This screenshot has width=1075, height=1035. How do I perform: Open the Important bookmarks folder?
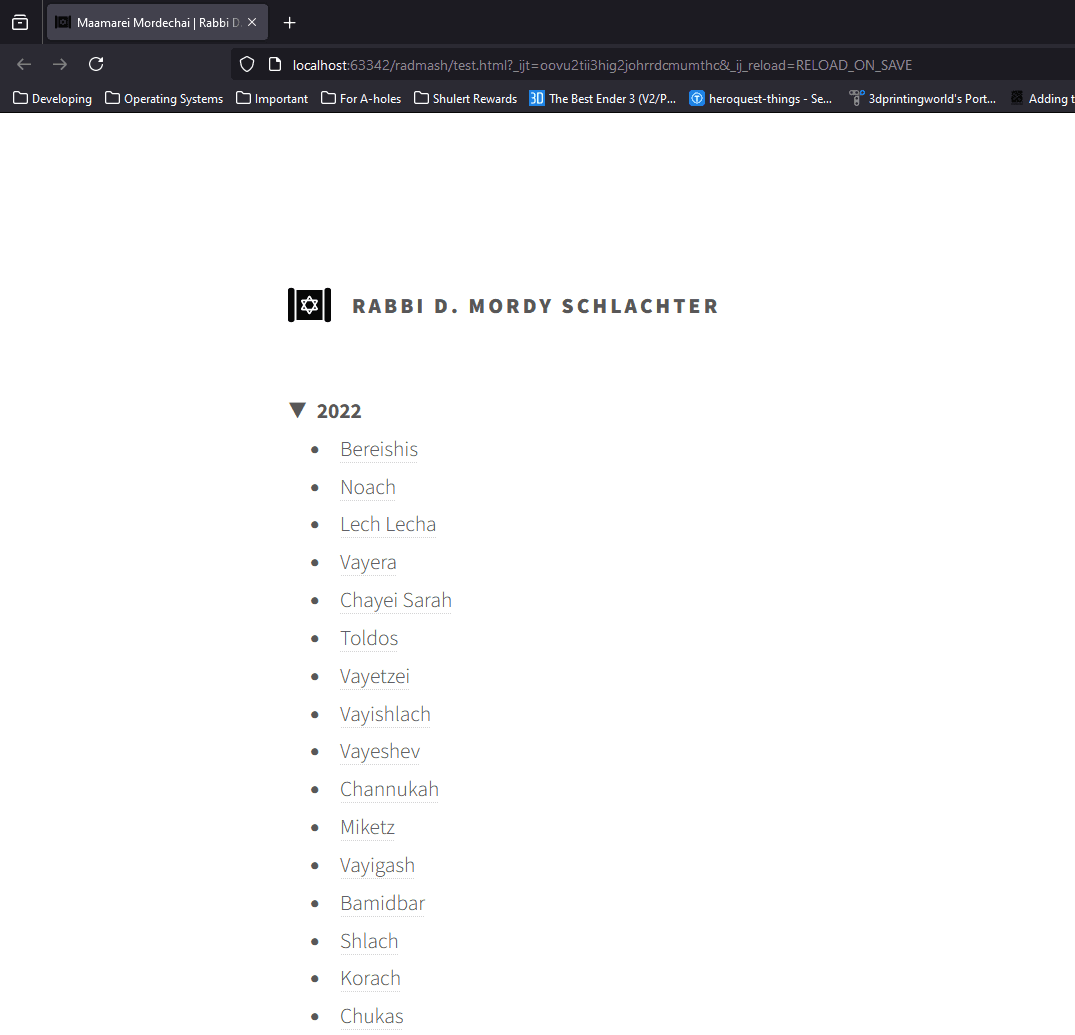click(x=272, y=99)
